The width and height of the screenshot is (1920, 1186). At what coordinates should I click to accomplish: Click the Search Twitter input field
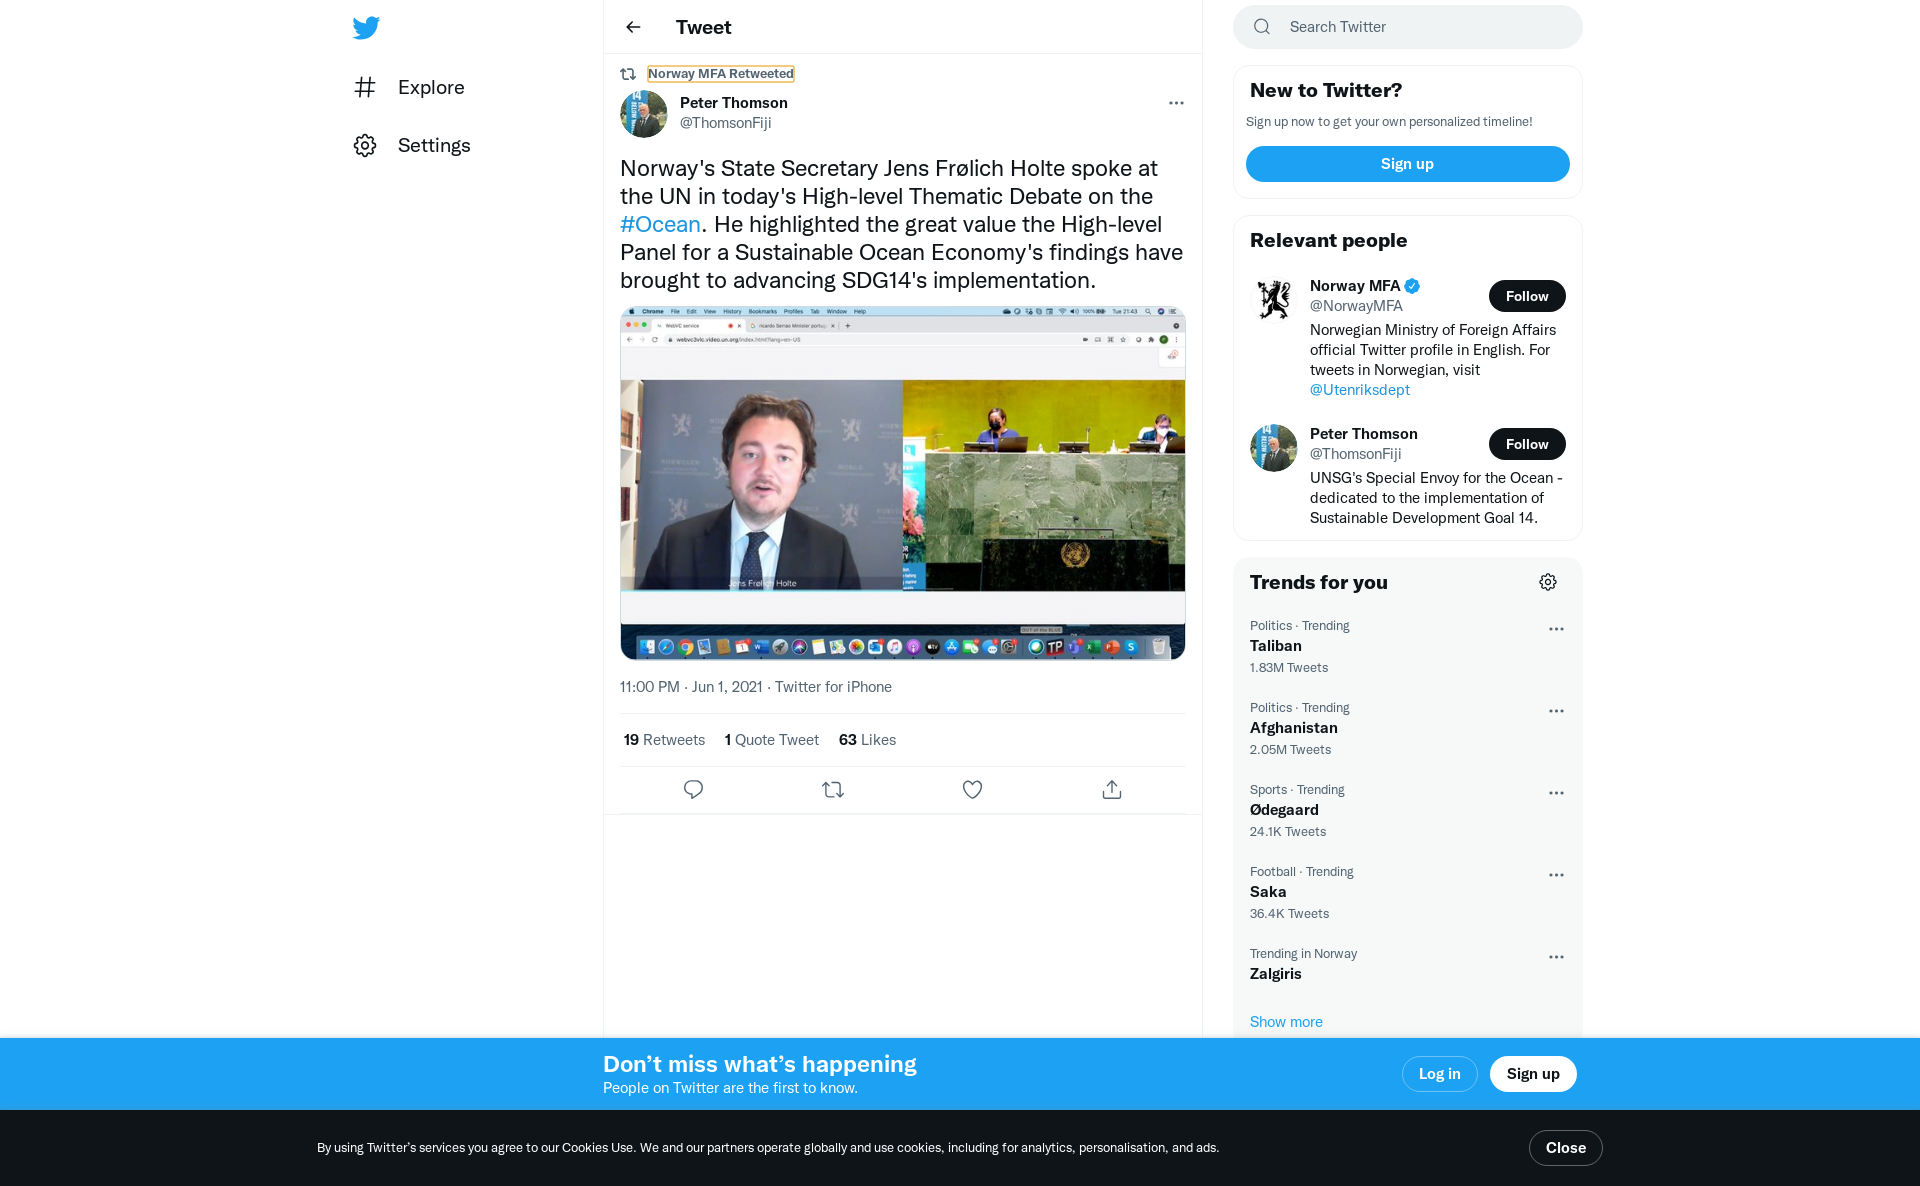1408,27
